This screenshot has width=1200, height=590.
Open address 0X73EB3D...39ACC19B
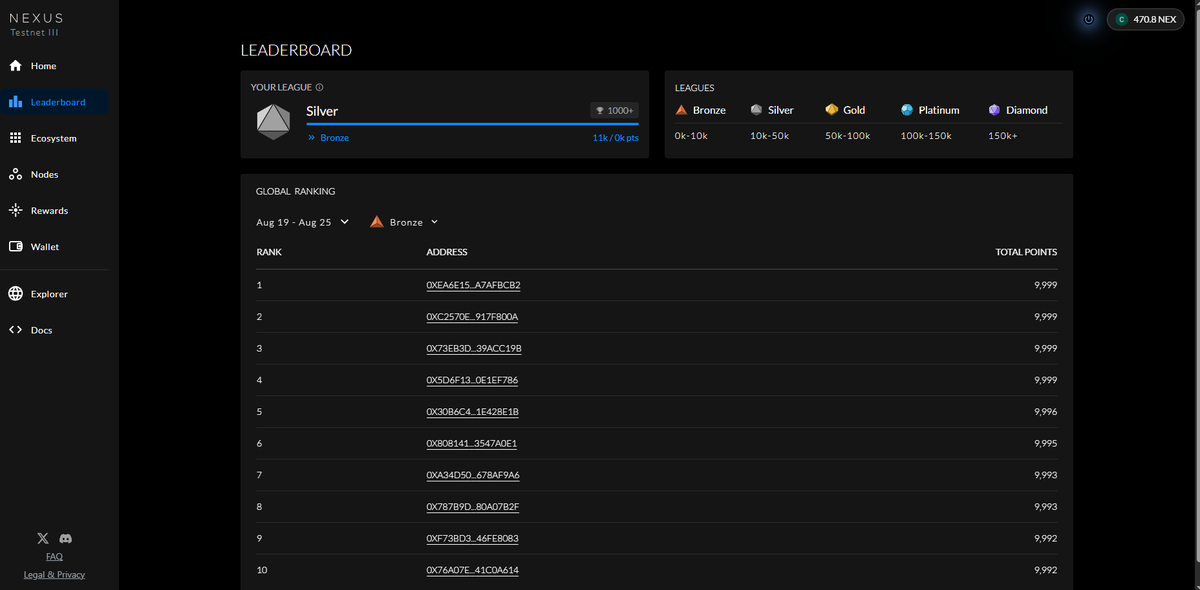pos(474,348)
